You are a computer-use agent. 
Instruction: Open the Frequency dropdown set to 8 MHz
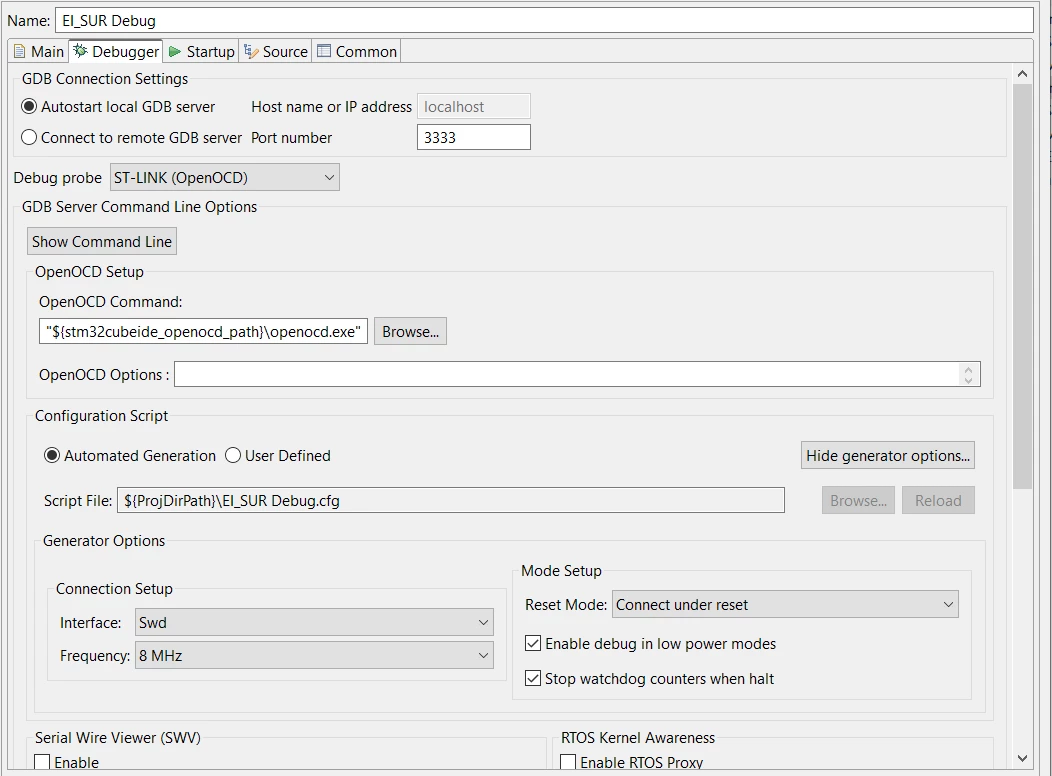[x=314, y=655]
